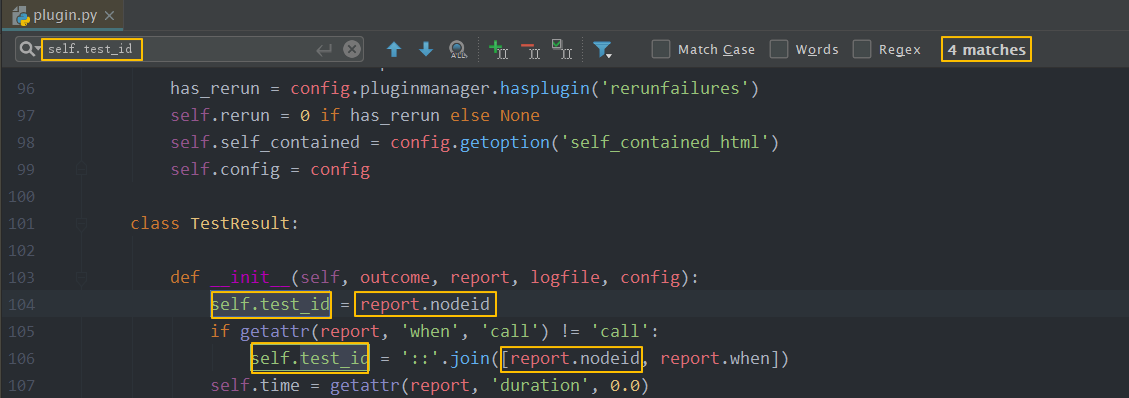Close the plugin.py tab
Screen dimensions: 1129x398
tap(109, 16)
